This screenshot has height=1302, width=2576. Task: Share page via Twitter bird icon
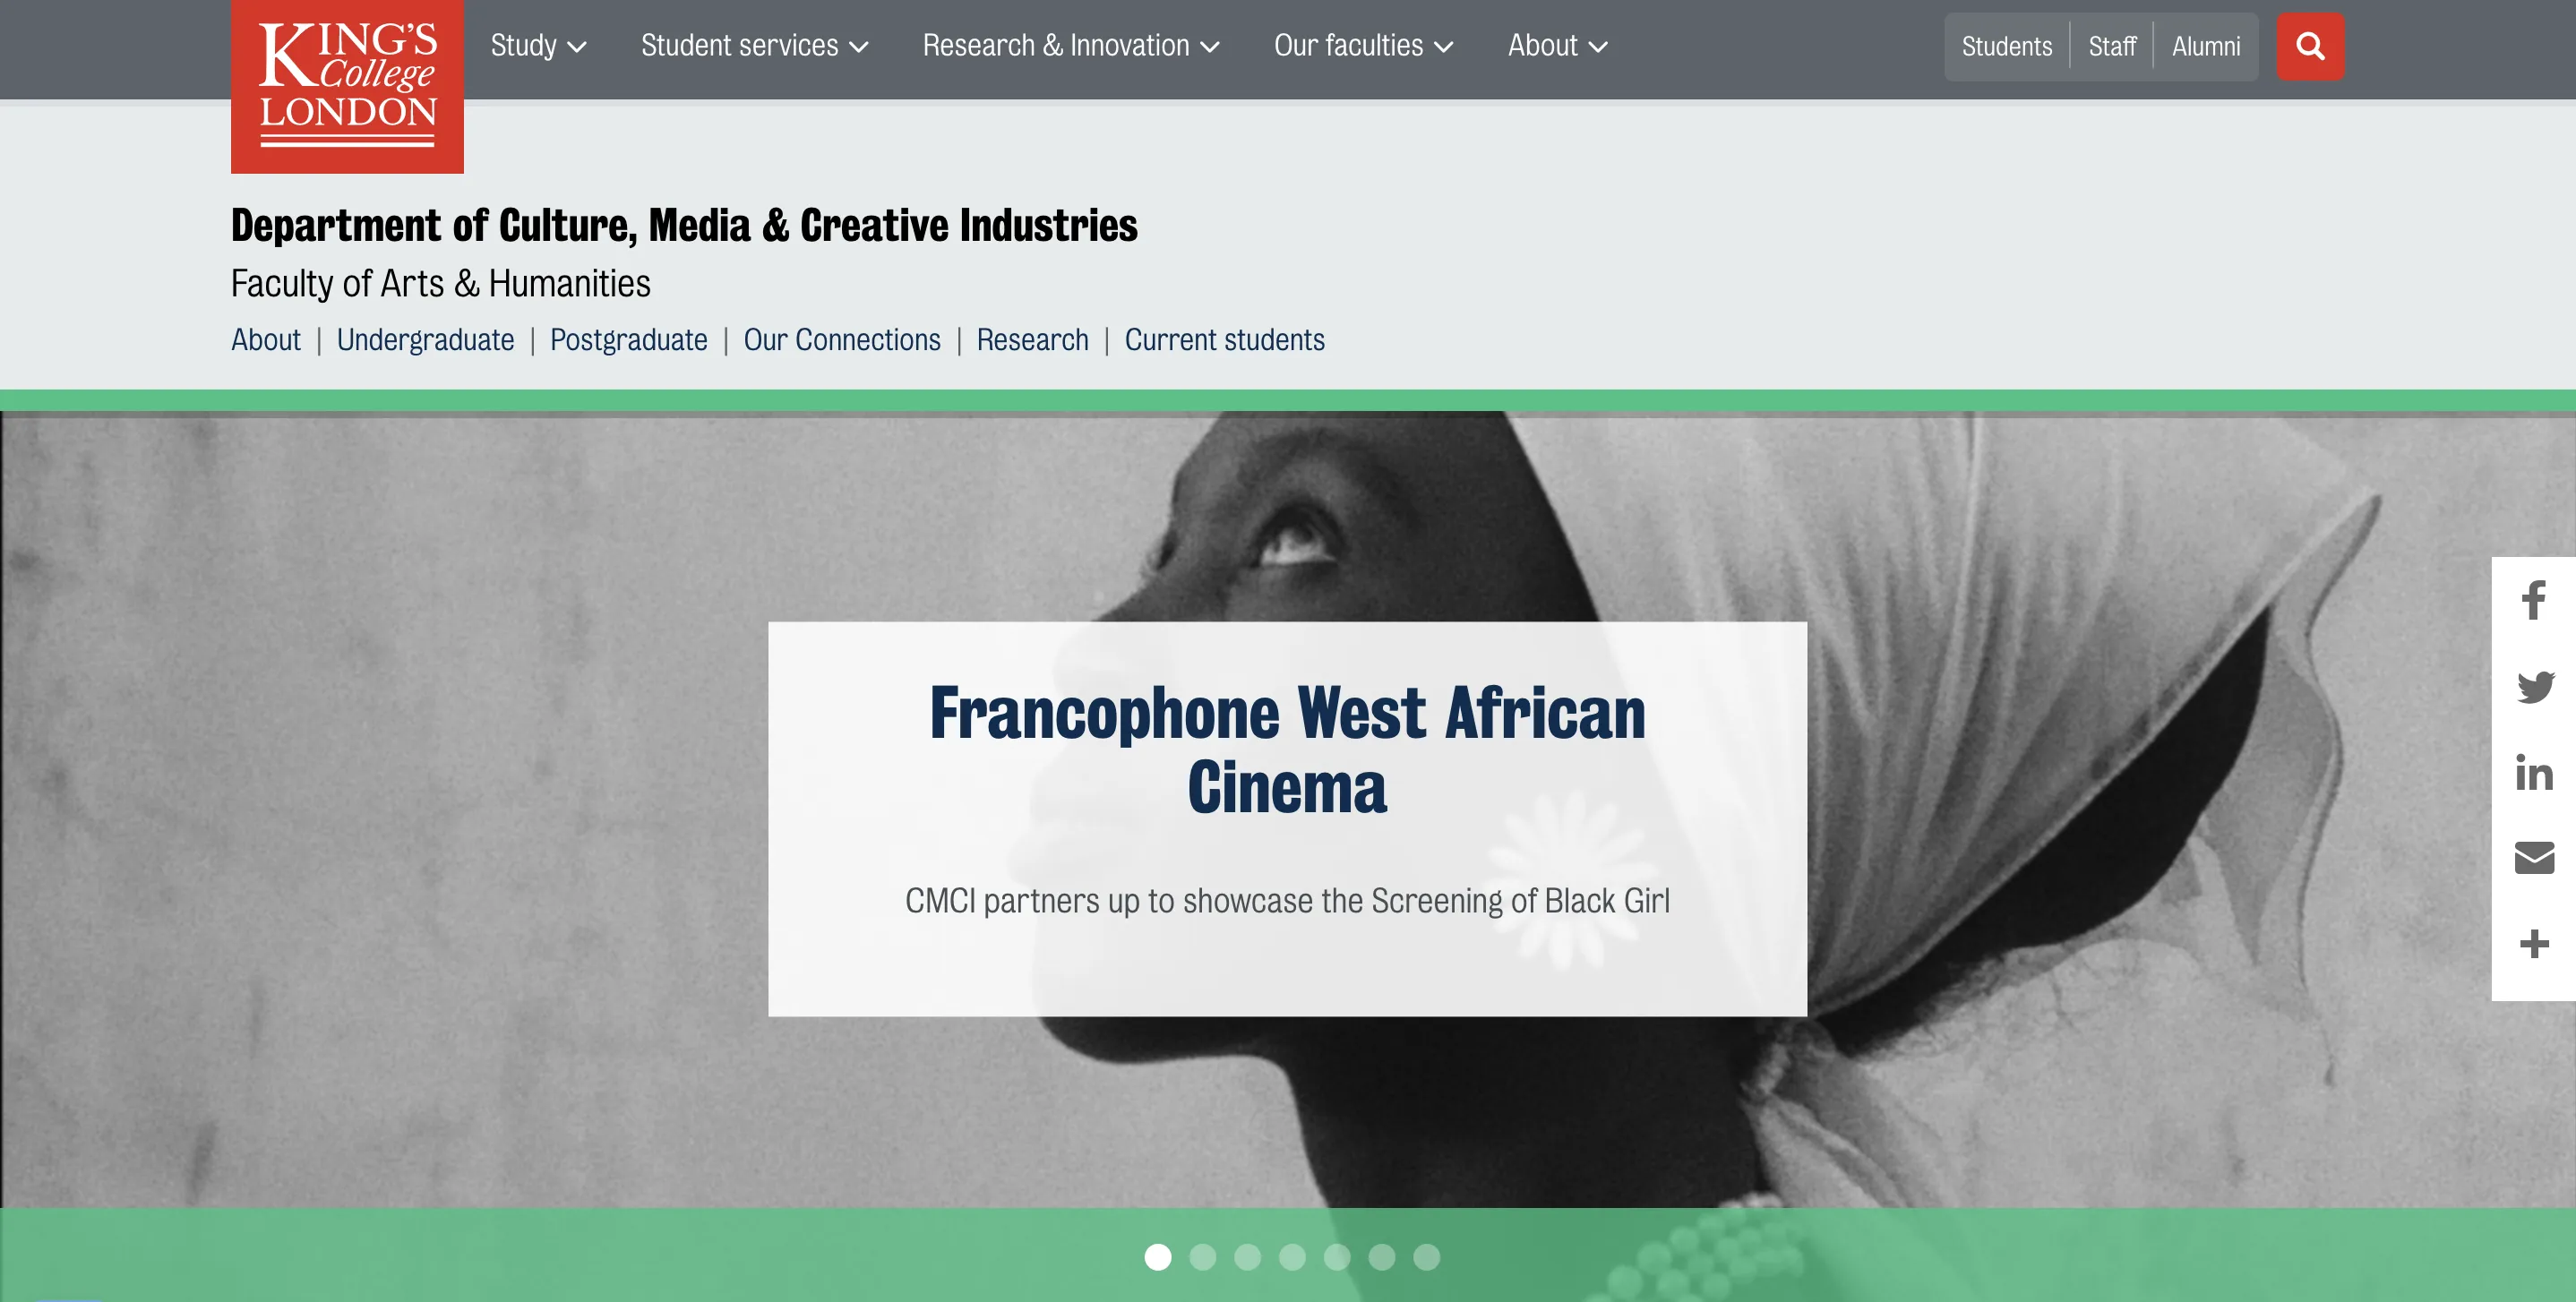[x=2535, y=687]
